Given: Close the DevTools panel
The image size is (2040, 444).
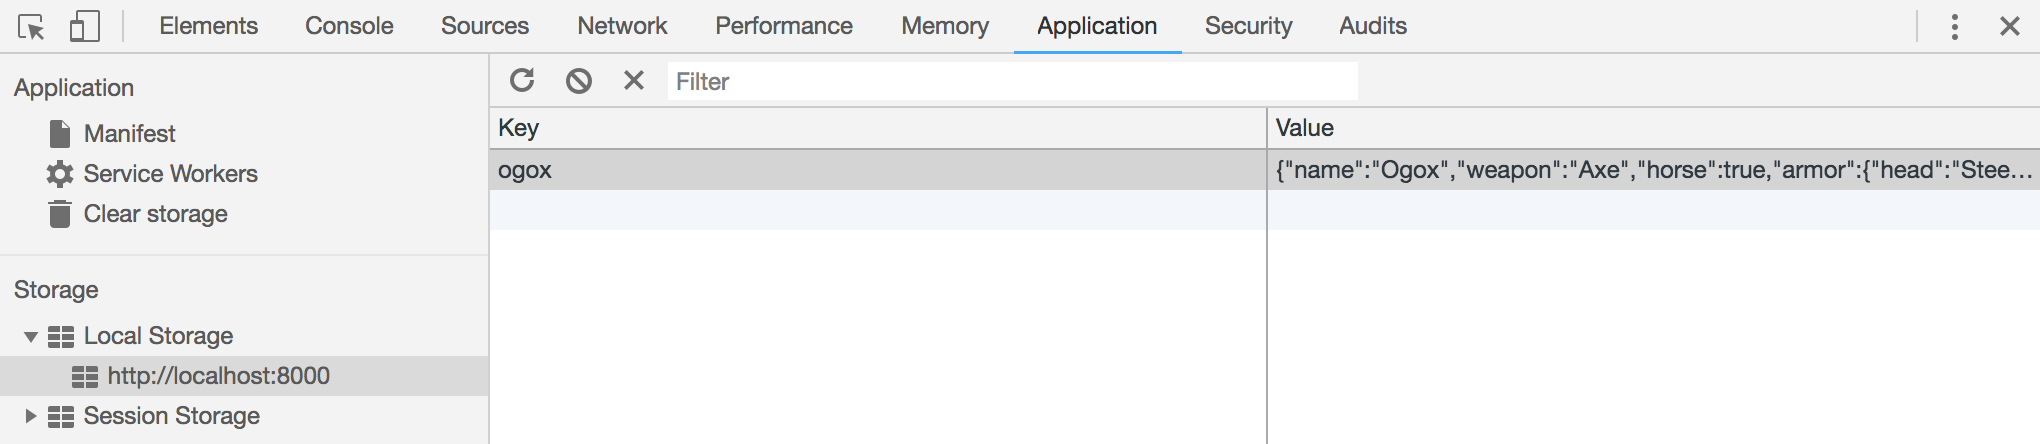Looking at the screenshot, I should [2009, 27].
